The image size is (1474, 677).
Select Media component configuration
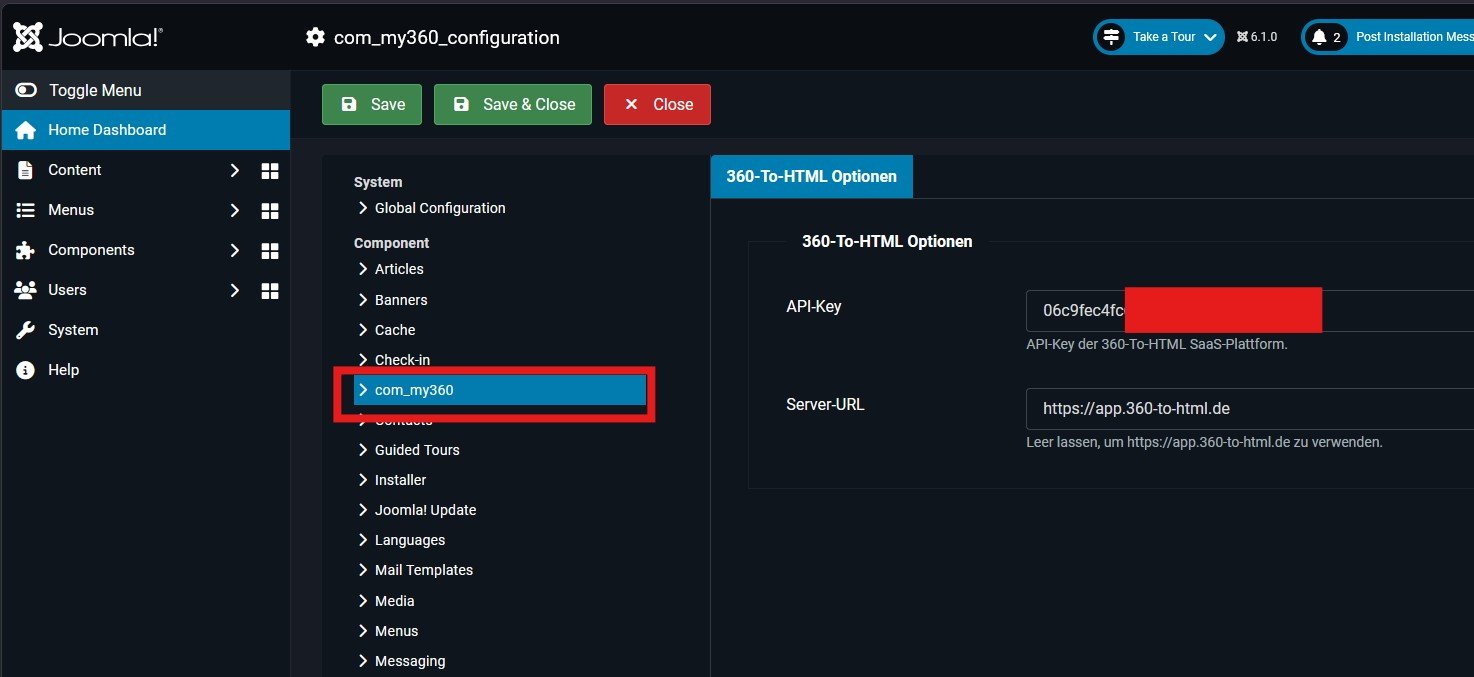(x=394, y=601)
